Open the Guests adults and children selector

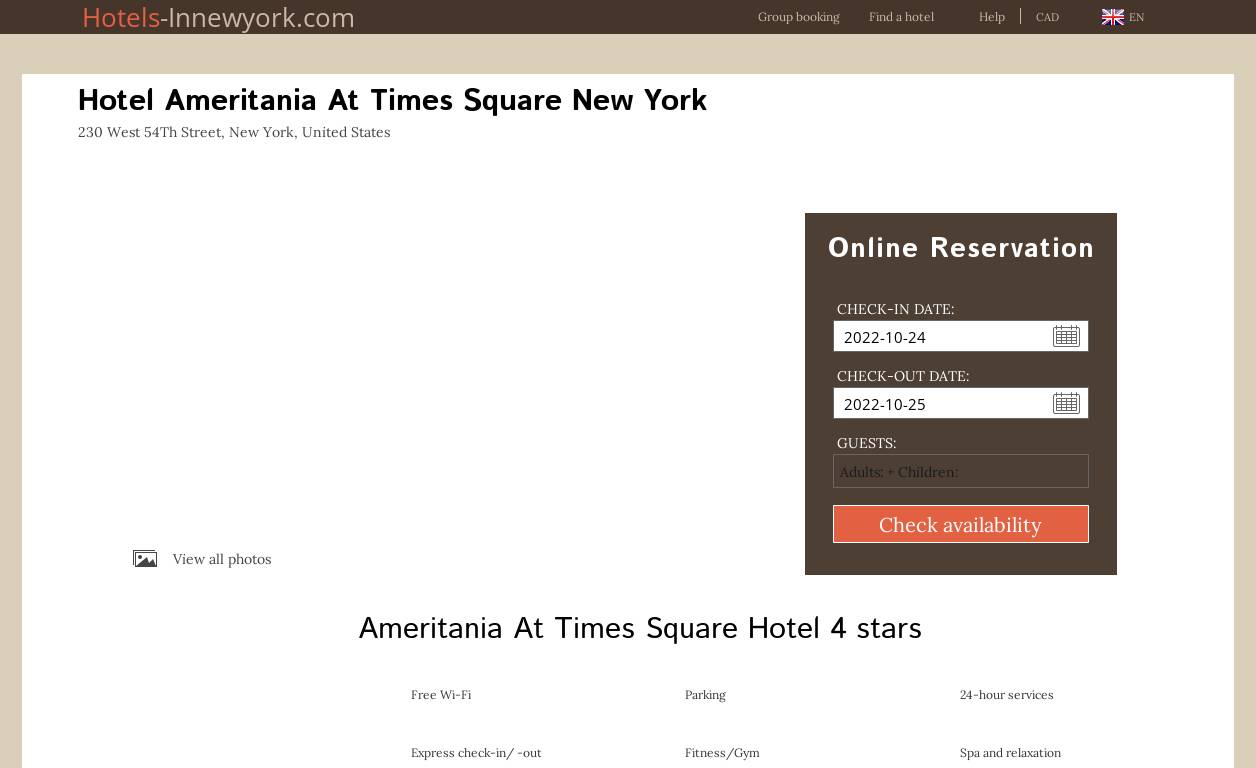click(960, 471)
